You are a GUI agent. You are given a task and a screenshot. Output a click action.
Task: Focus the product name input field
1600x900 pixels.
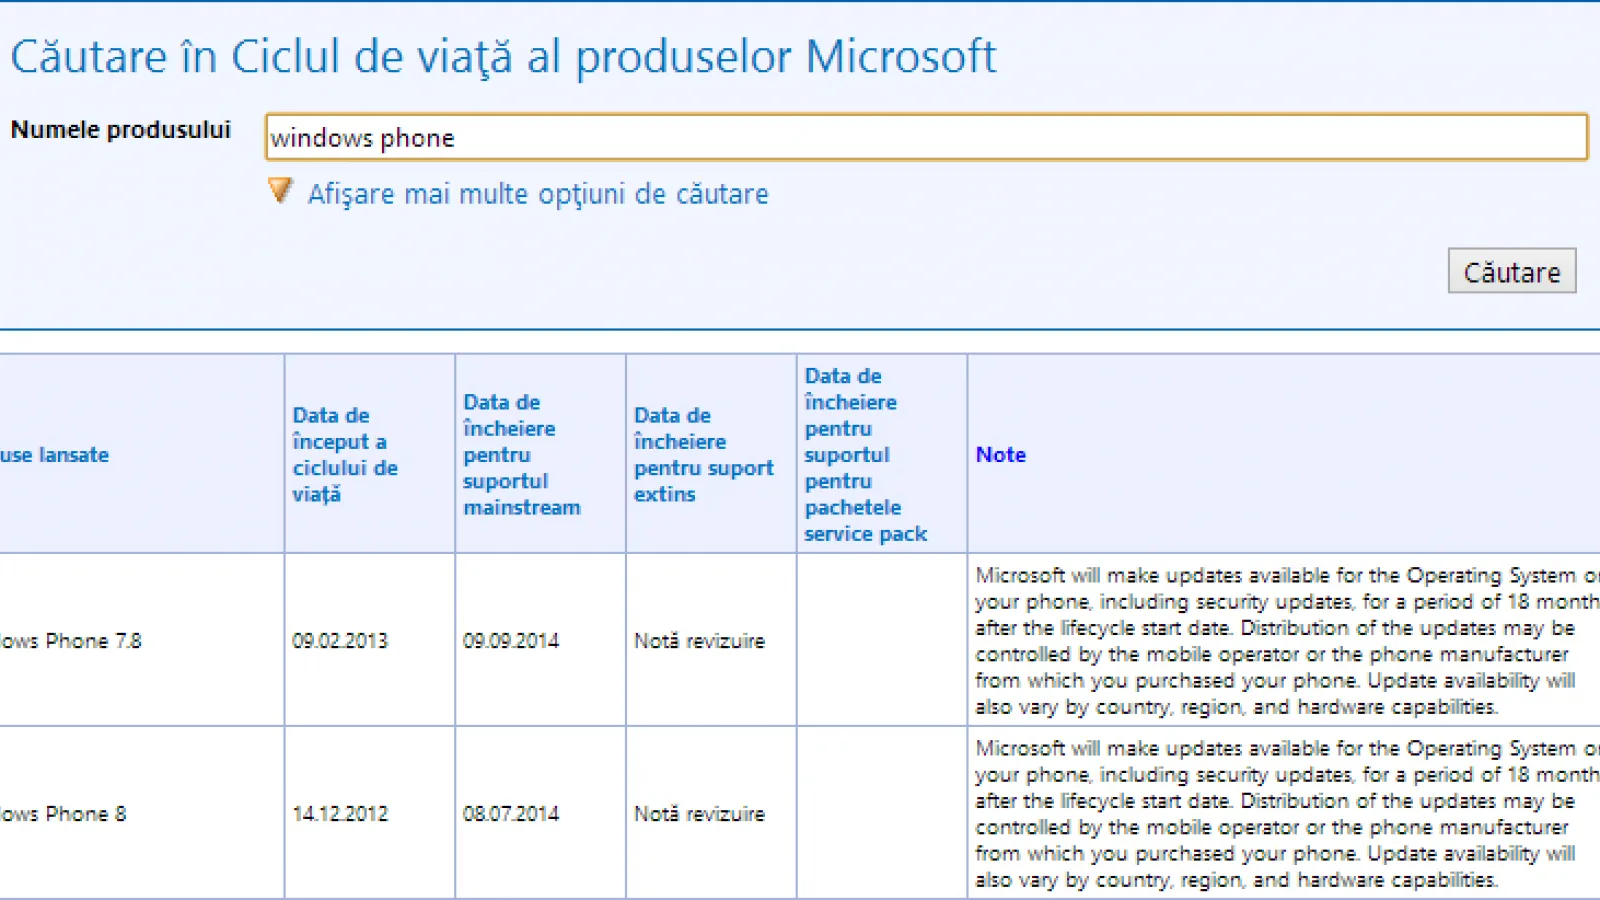(926, 137)
